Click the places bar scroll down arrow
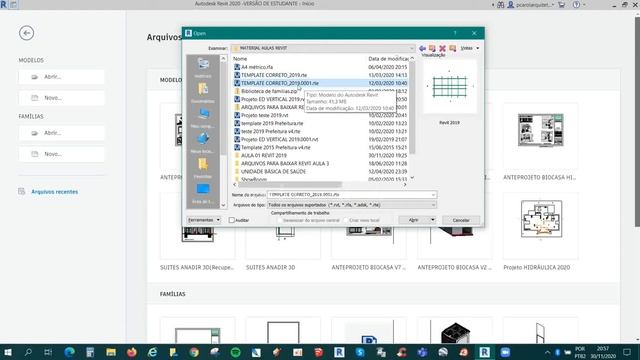This screenshot has height=360, width=640. click(223, 205)
